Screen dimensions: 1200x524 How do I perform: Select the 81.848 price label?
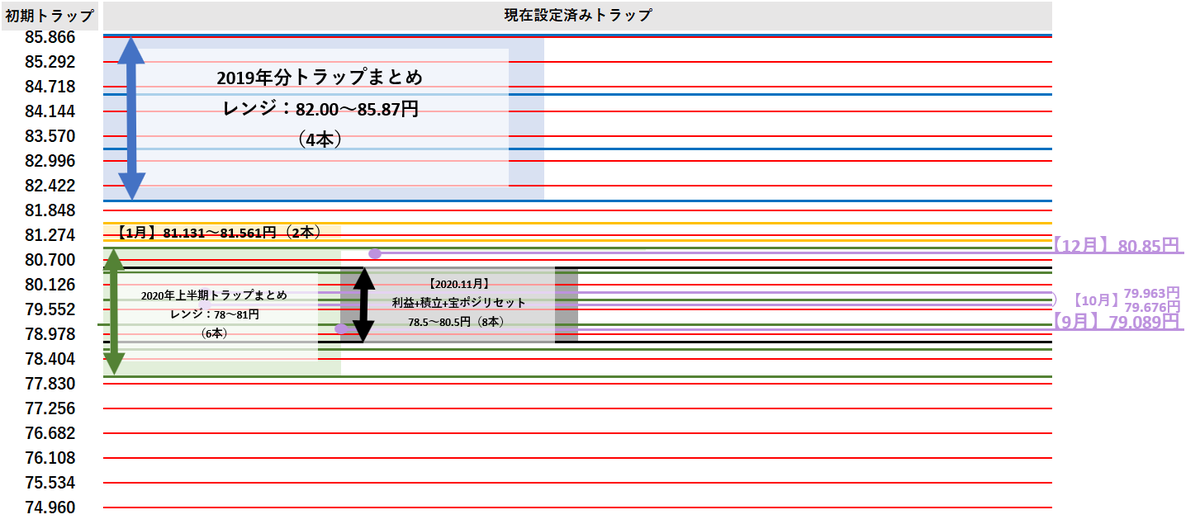click(49, 211)
